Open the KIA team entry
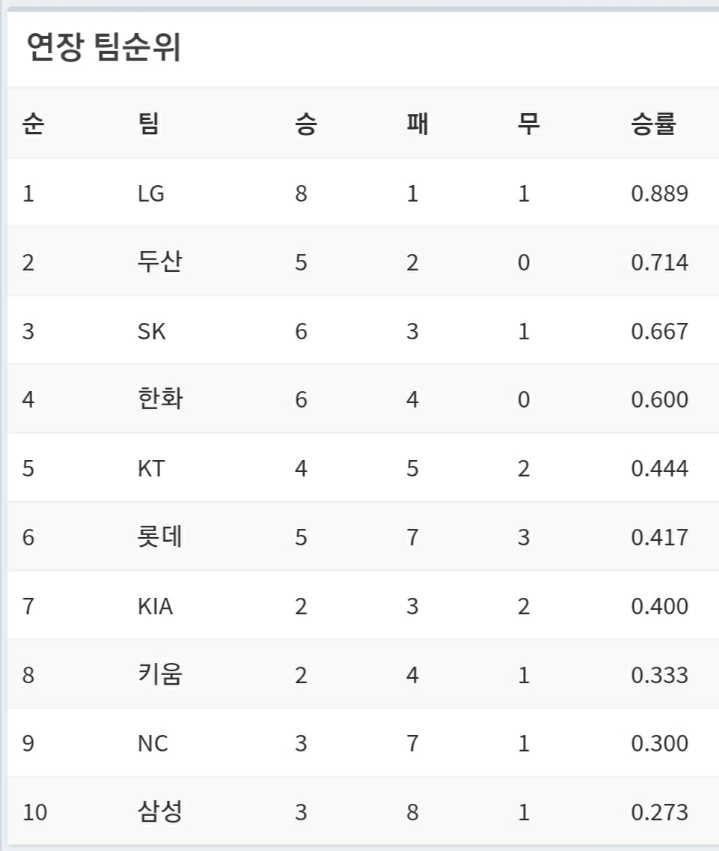The width and height of the screenshot is (719, 851). (155, 606)
